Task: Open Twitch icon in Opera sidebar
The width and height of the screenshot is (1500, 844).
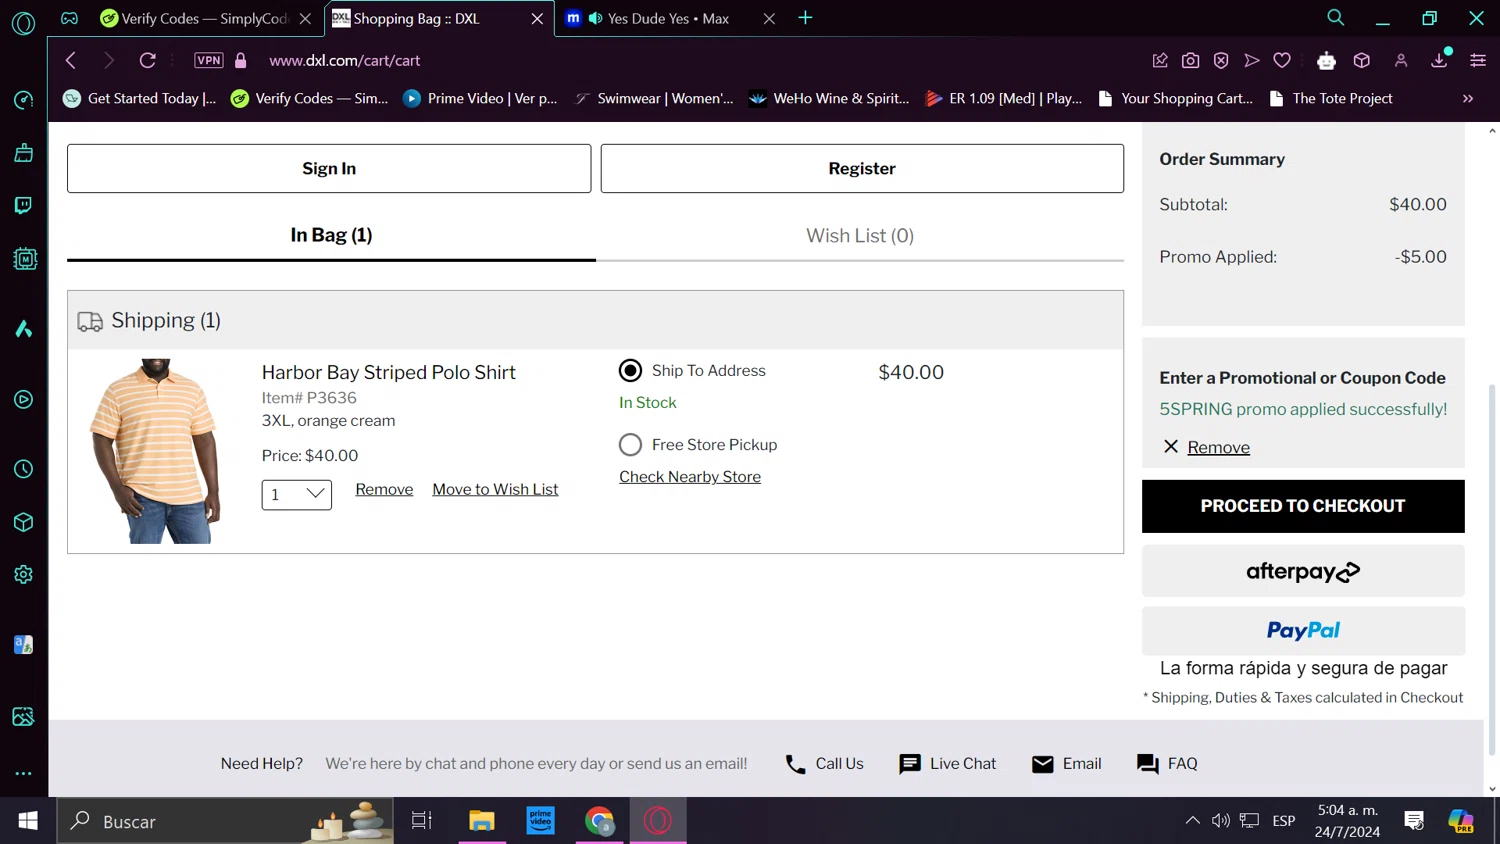Action: point(23,205)
